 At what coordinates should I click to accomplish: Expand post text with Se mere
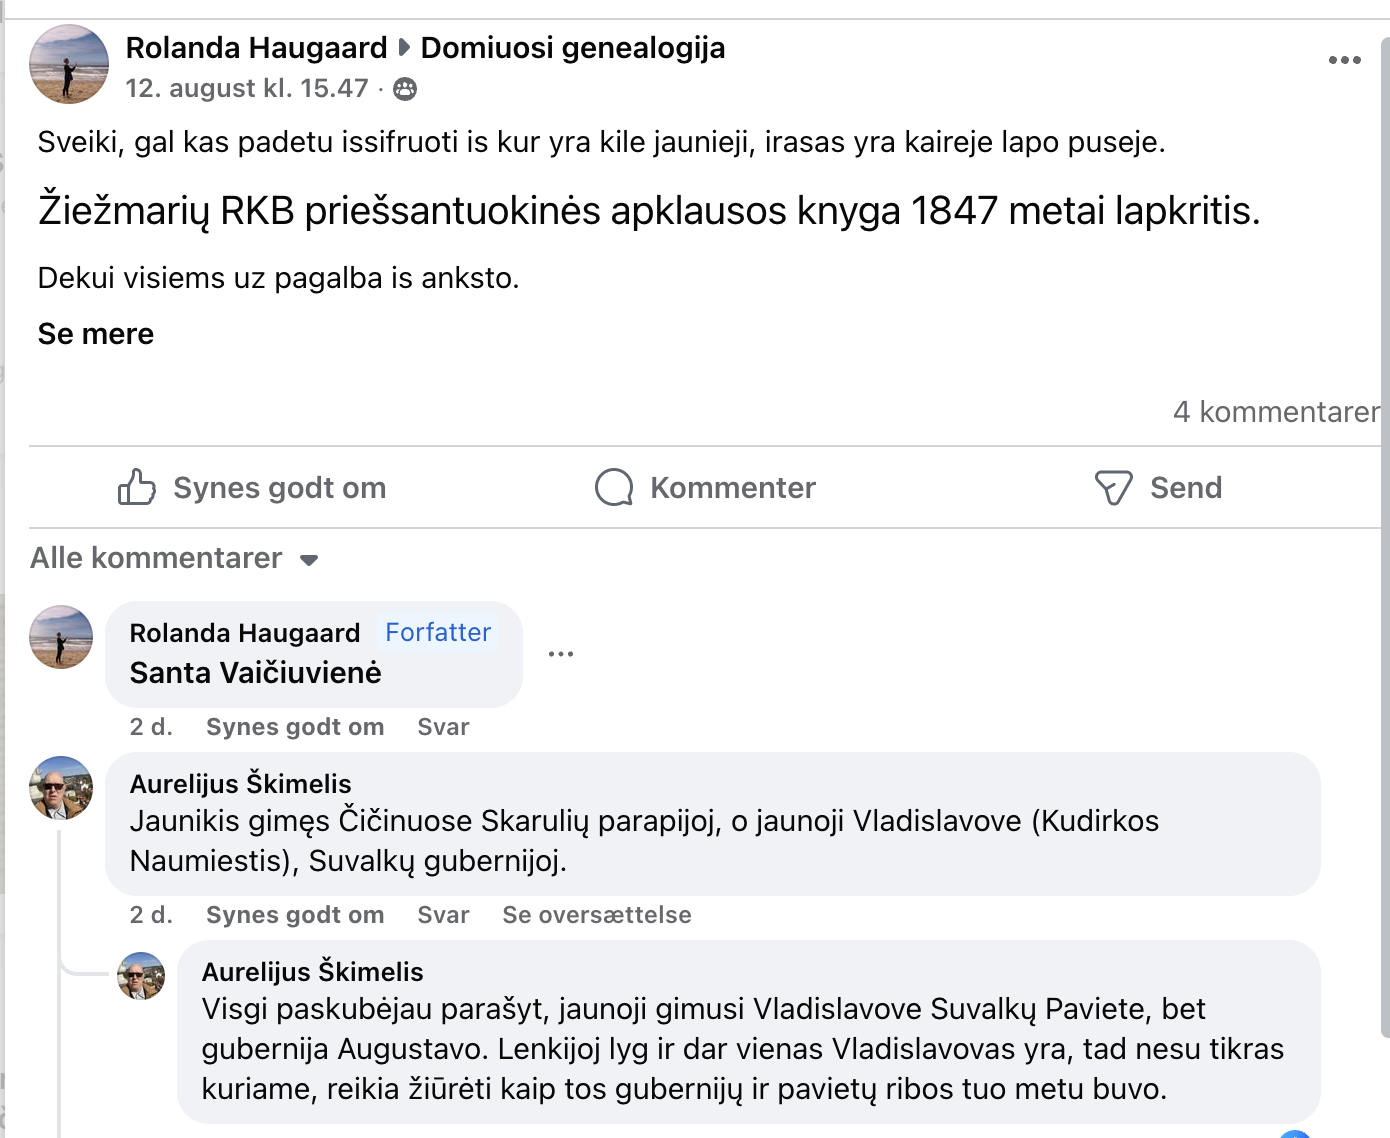coord(96,334)
